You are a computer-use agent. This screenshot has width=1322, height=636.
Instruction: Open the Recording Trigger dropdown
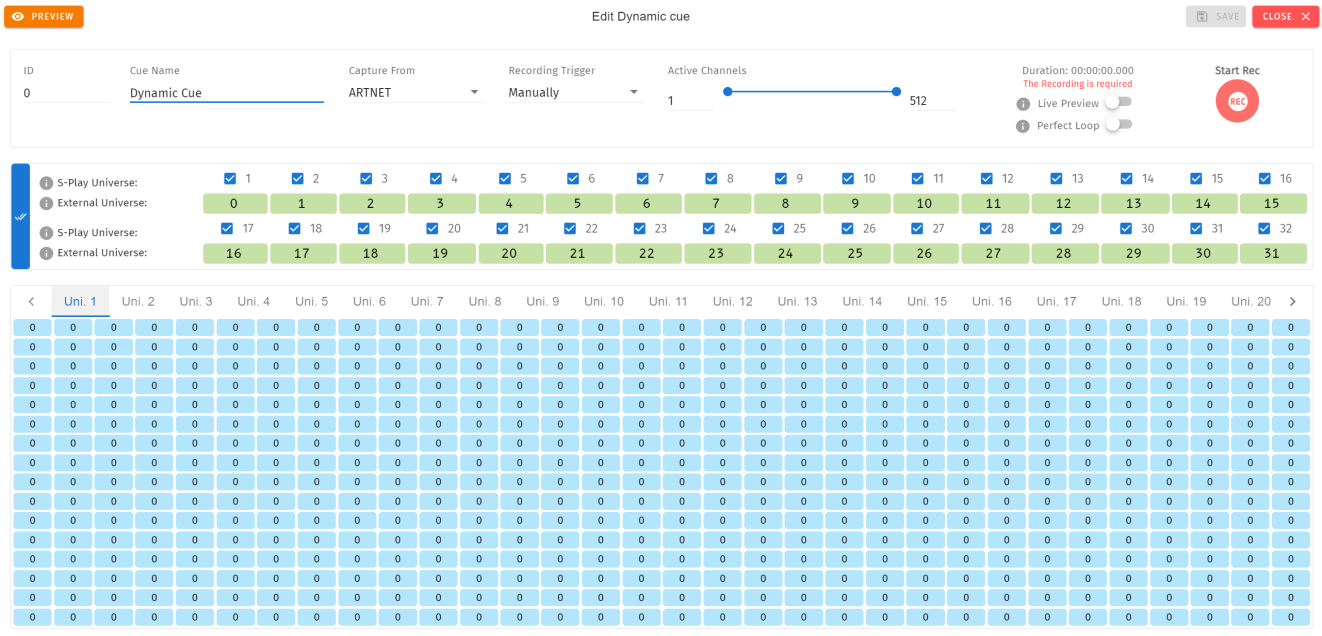(x=574, y=92)
